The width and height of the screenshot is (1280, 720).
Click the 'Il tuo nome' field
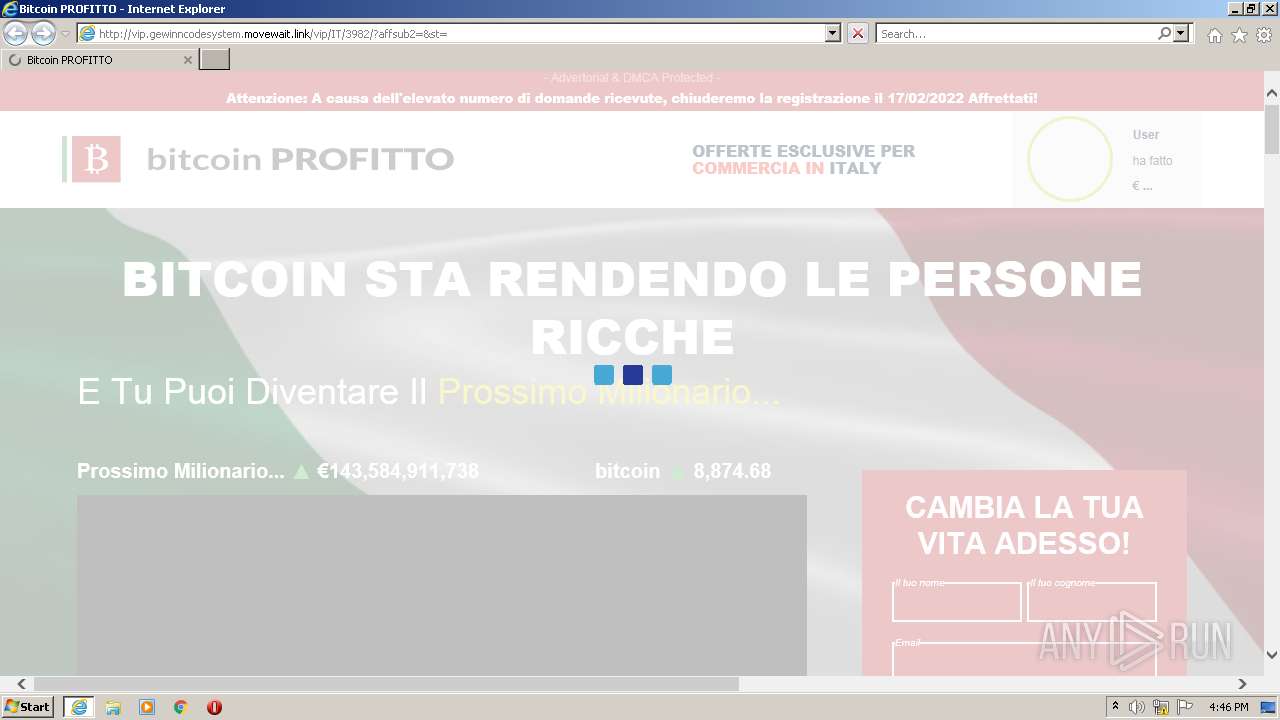pos(956,602)
